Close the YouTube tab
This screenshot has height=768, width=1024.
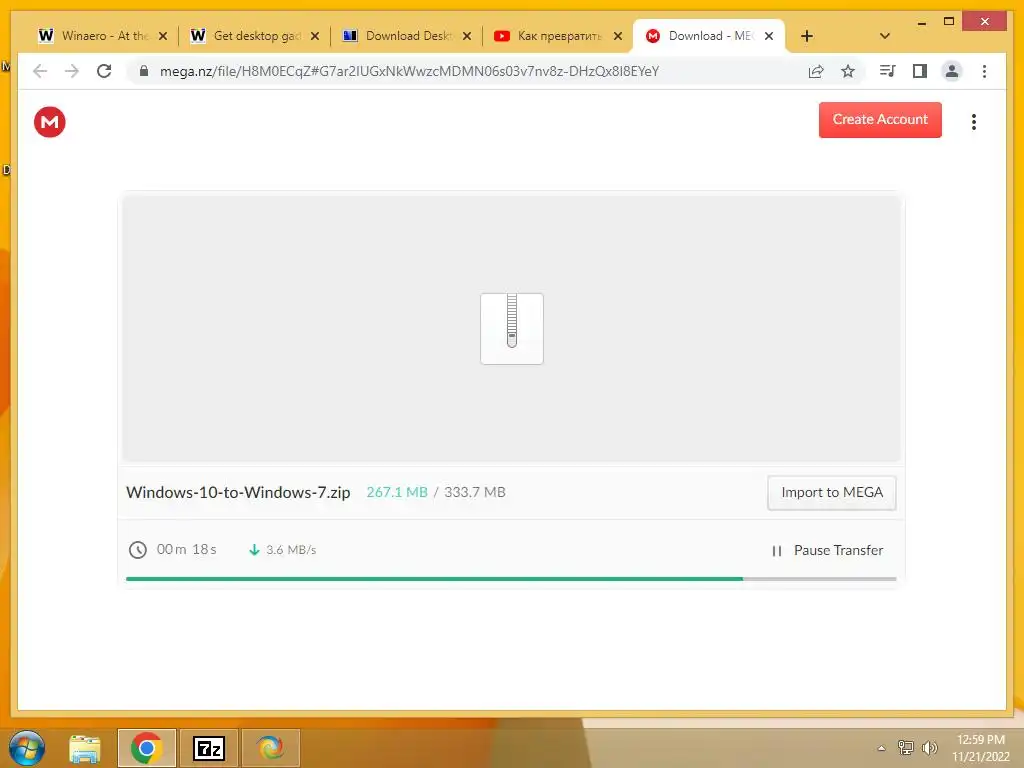click(x=618, y=36)
